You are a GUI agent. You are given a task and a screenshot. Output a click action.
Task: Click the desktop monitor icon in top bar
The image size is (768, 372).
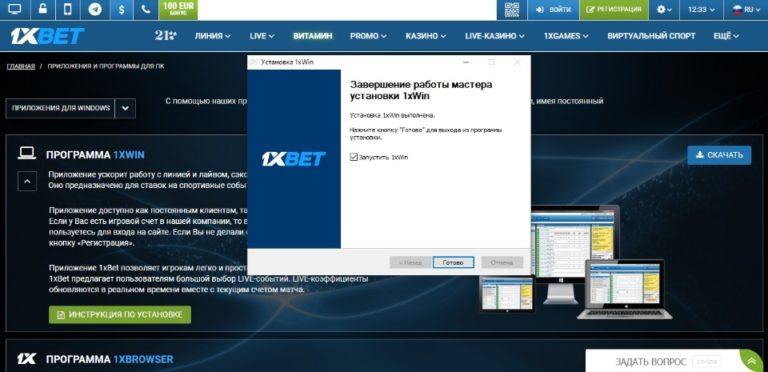pyautogui.click(x=15, y=9)
